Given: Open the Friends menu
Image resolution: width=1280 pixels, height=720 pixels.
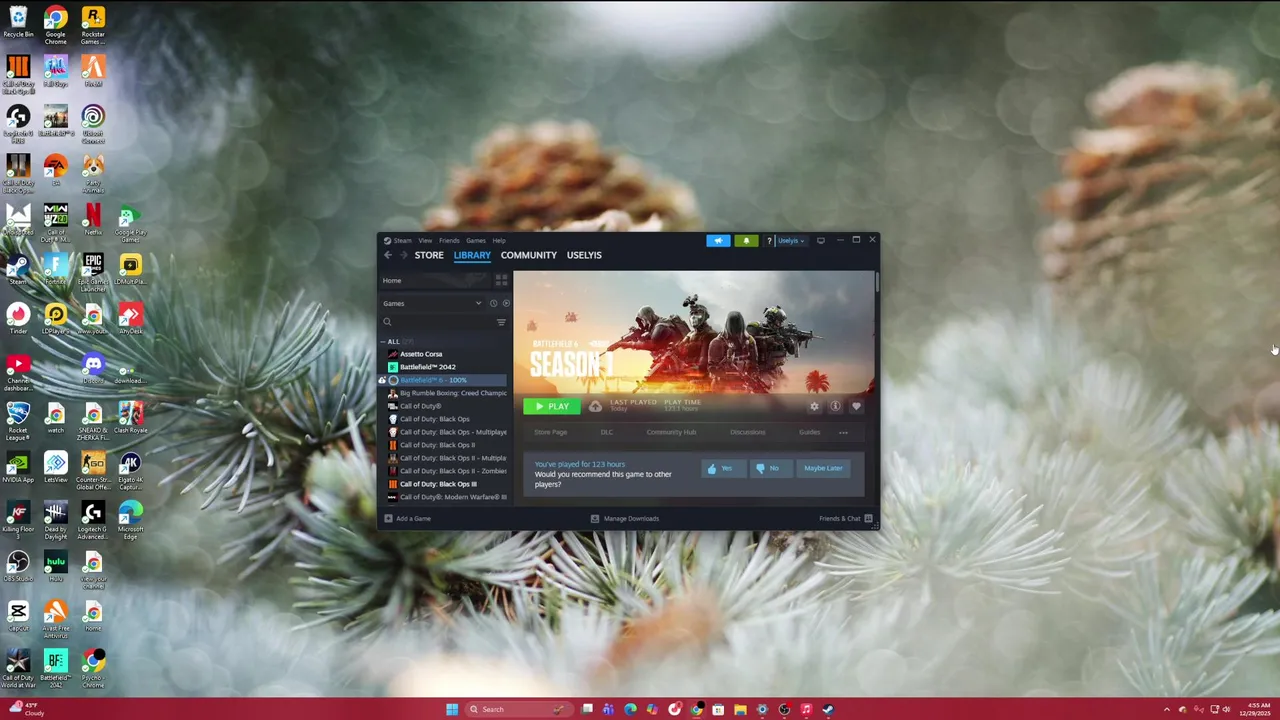Looking at the screenshot, I should coord(449,240).
